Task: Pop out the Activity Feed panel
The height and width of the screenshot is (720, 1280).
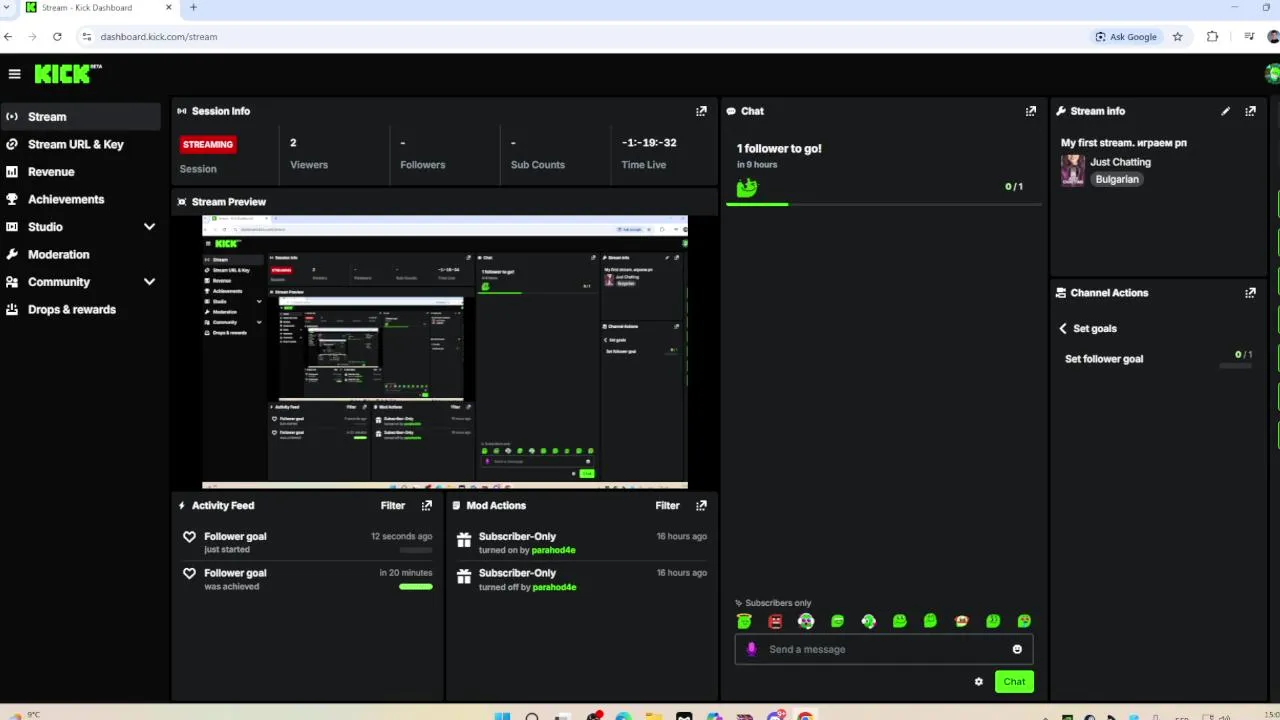Action: (427, 505)
